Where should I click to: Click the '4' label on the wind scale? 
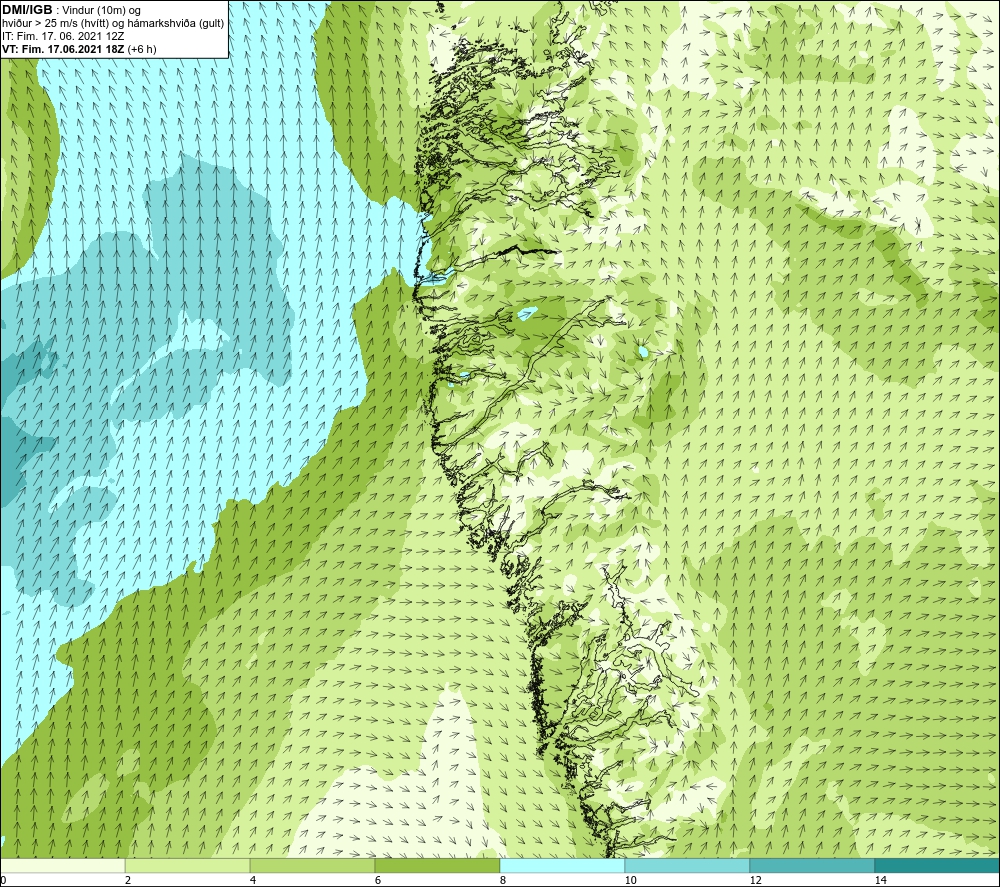click(x=253, y=881)
